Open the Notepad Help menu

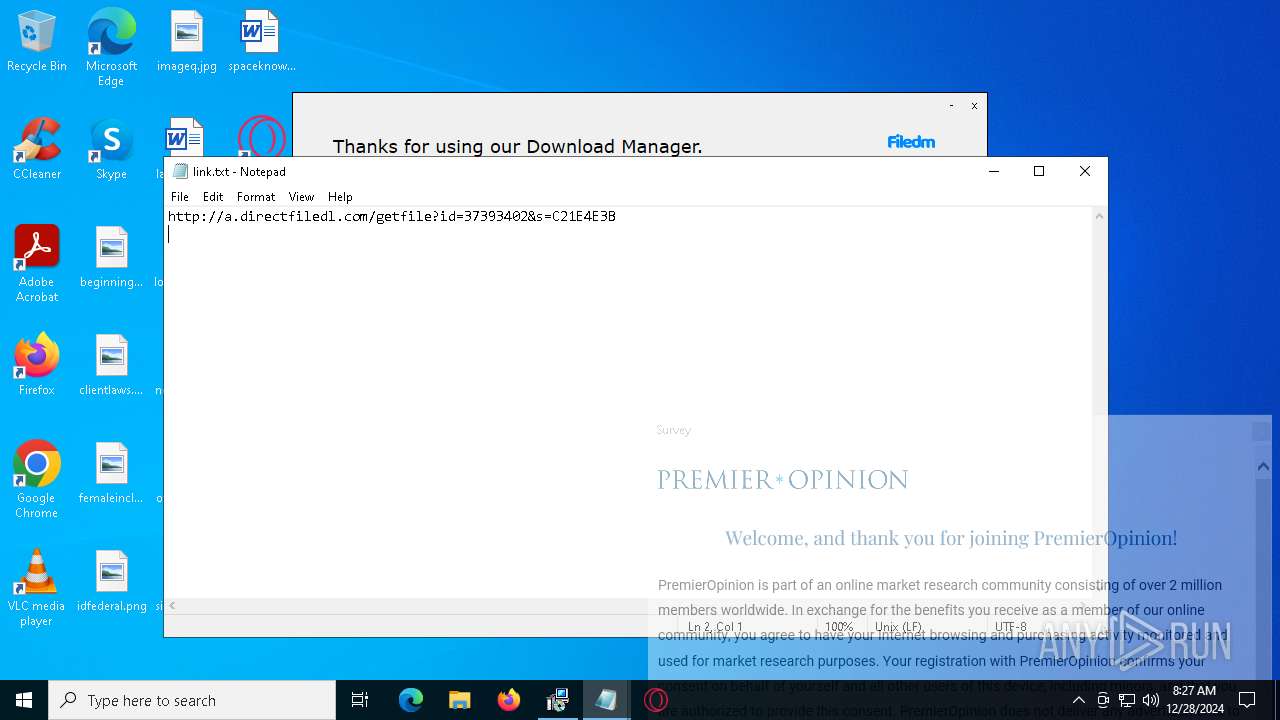pyautogui.click(x=340, y=197)
